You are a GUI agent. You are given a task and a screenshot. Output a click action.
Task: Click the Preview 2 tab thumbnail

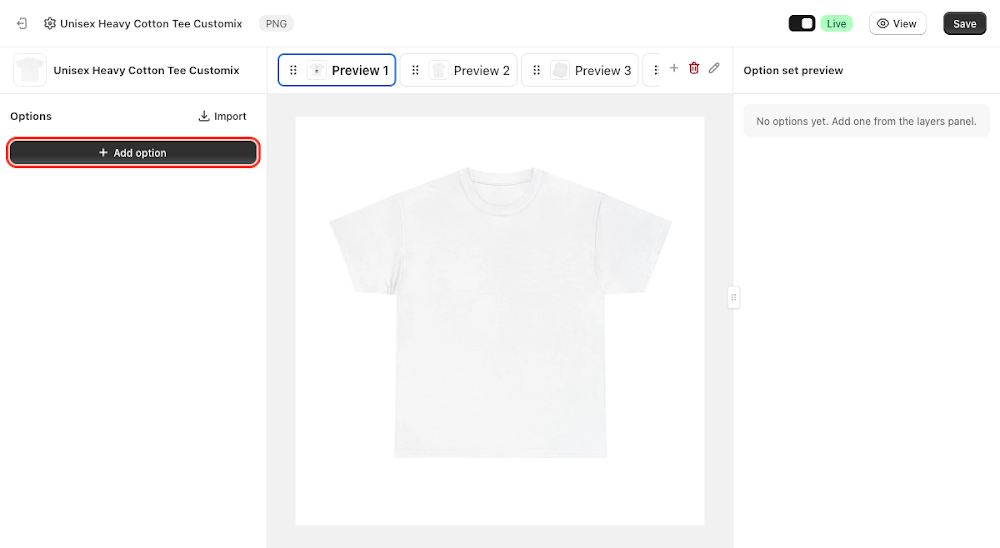439,70
